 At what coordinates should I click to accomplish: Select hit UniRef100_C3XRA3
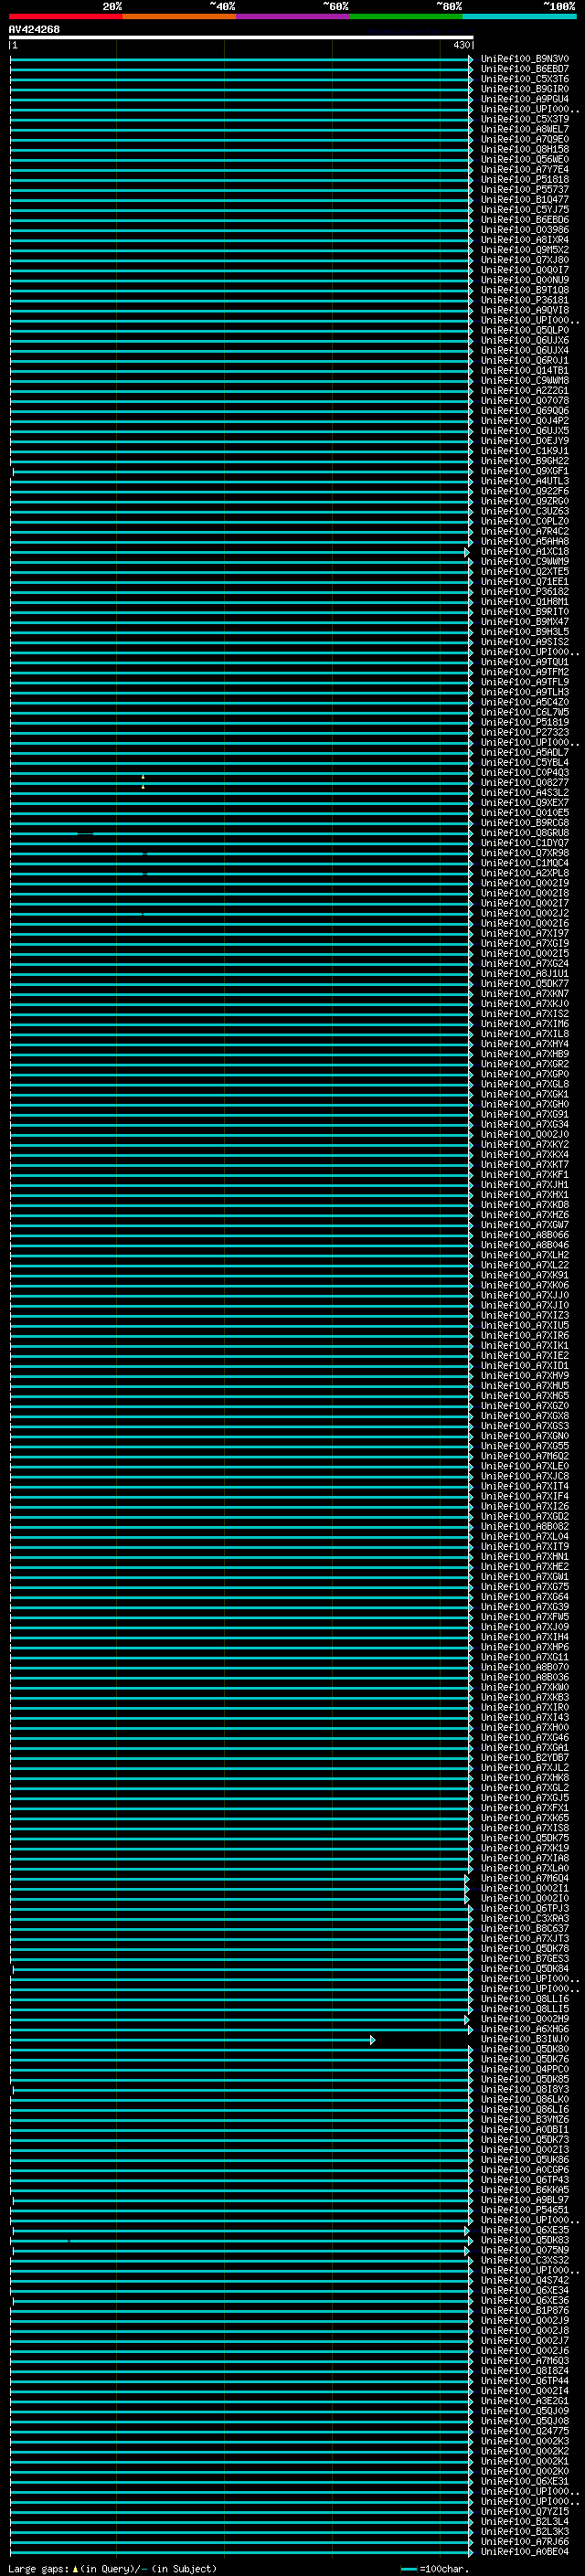pyautogui.click(x=525, y=1918)
